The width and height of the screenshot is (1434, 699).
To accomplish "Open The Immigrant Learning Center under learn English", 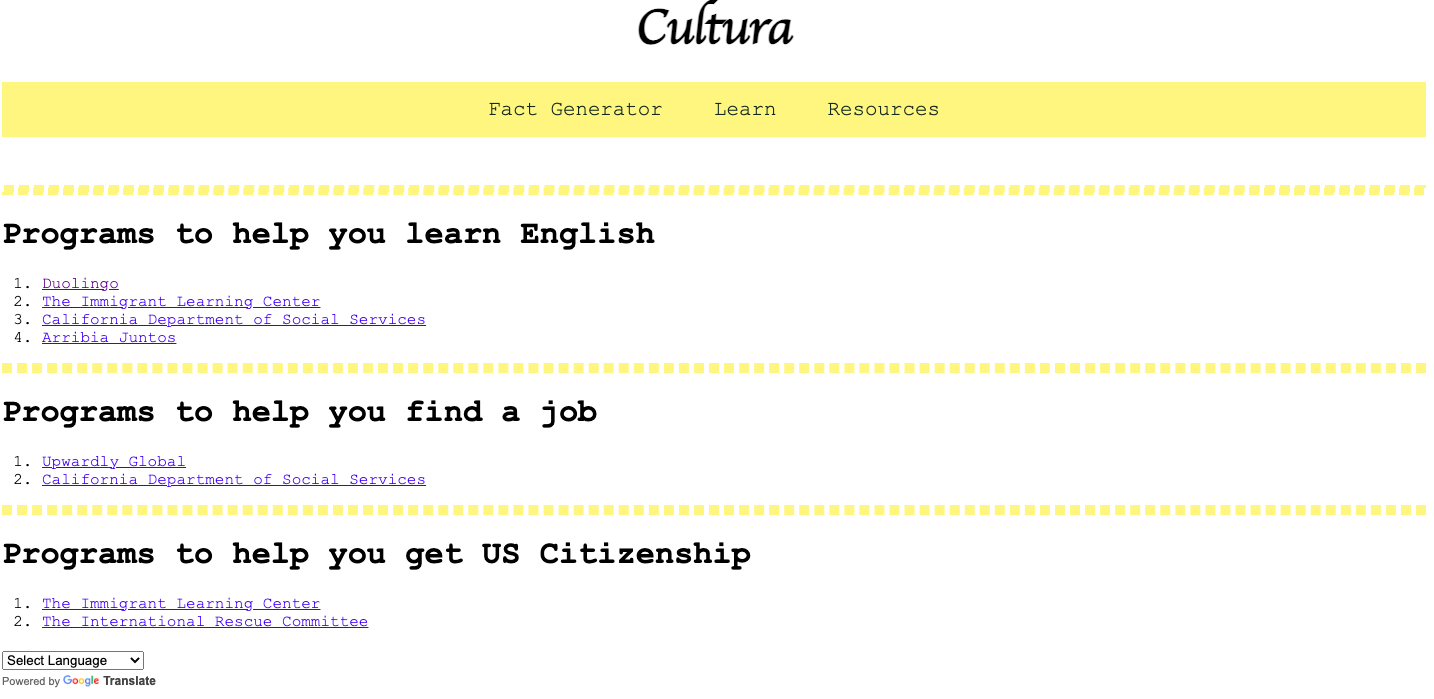I will pyautogui.click(x=181, y=302).
